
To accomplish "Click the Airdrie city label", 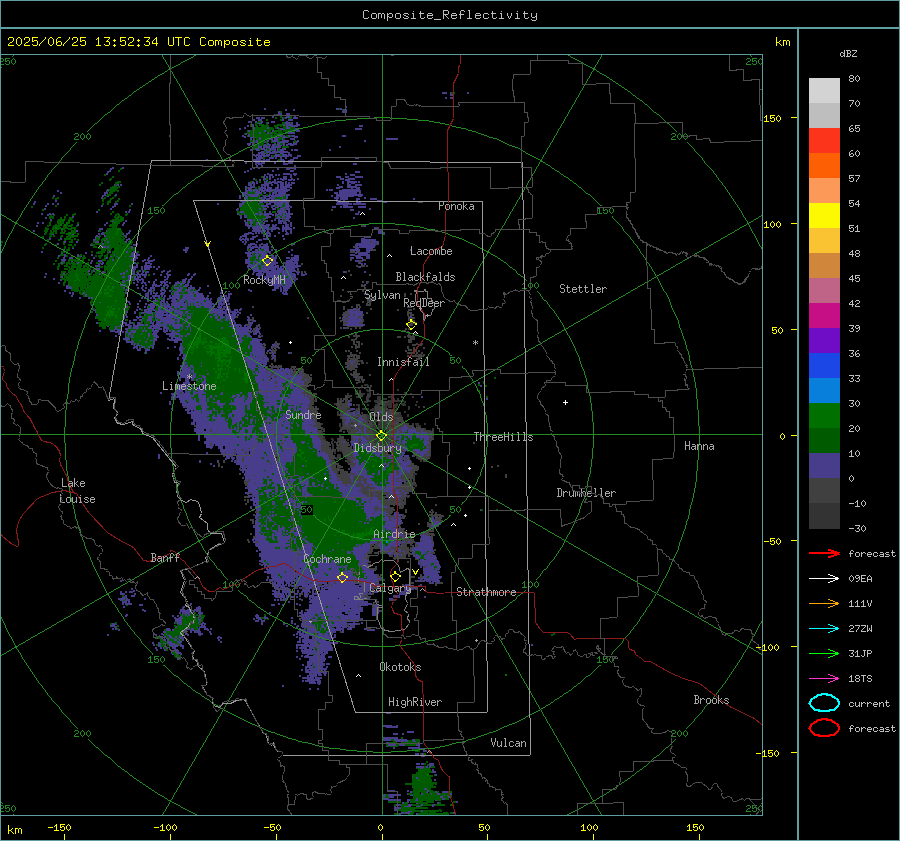I will [x=394, y=534].
